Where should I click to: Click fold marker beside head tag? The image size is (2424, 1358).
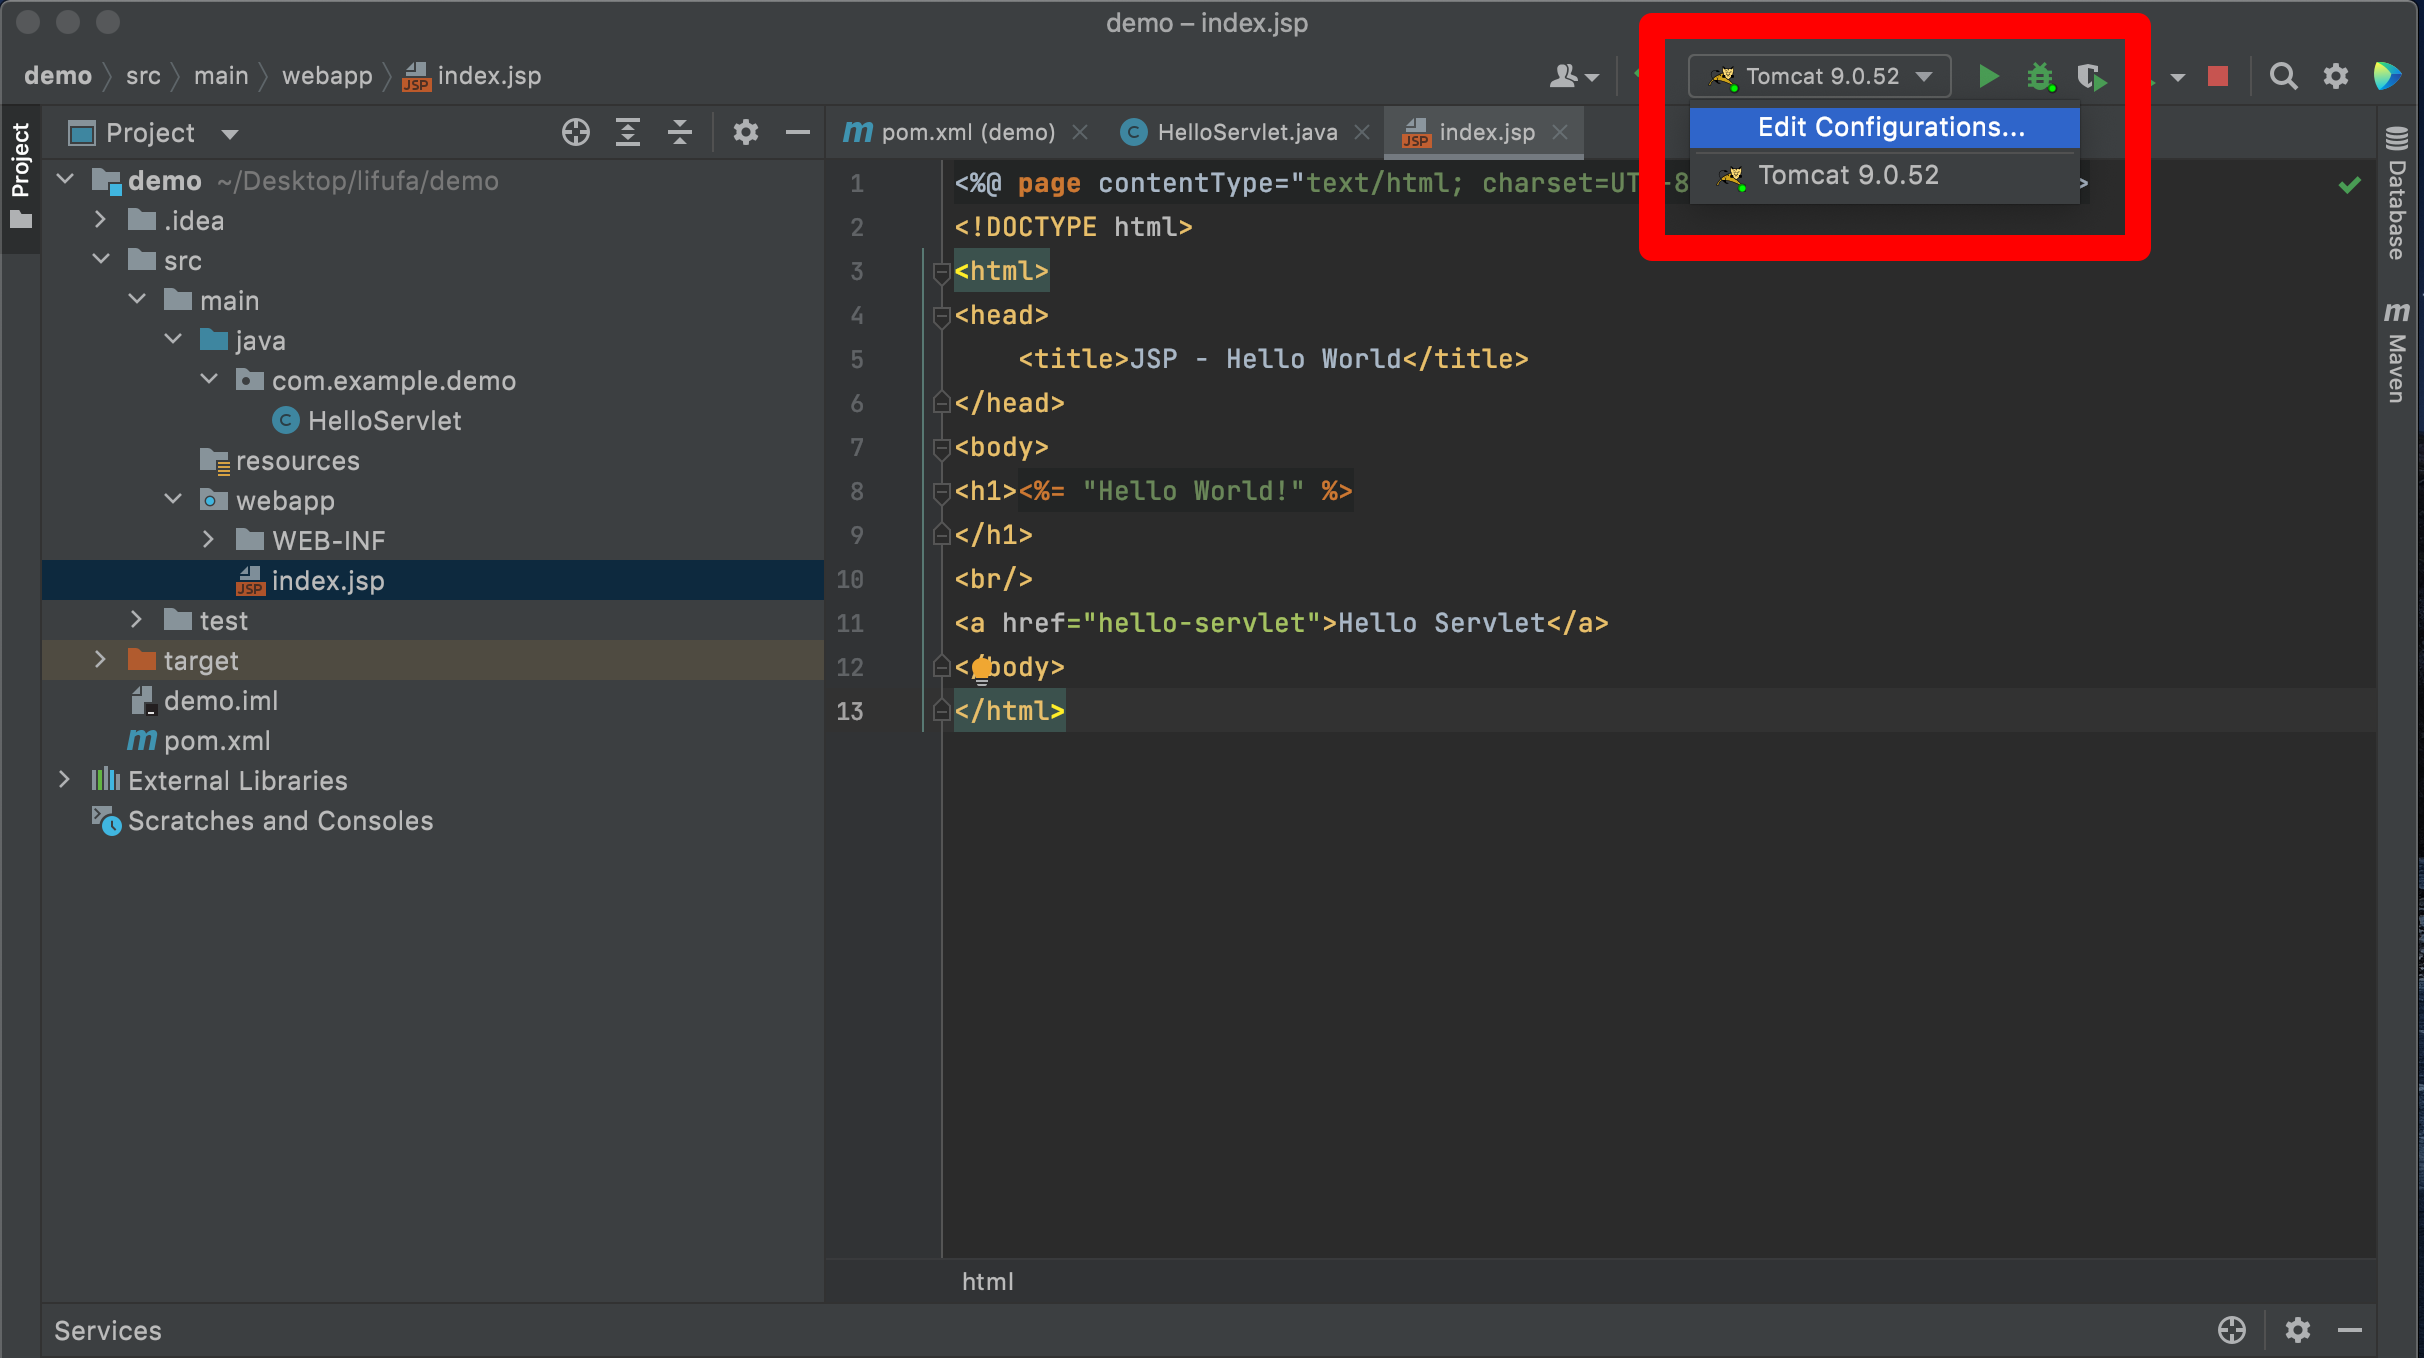coord(940,316)
